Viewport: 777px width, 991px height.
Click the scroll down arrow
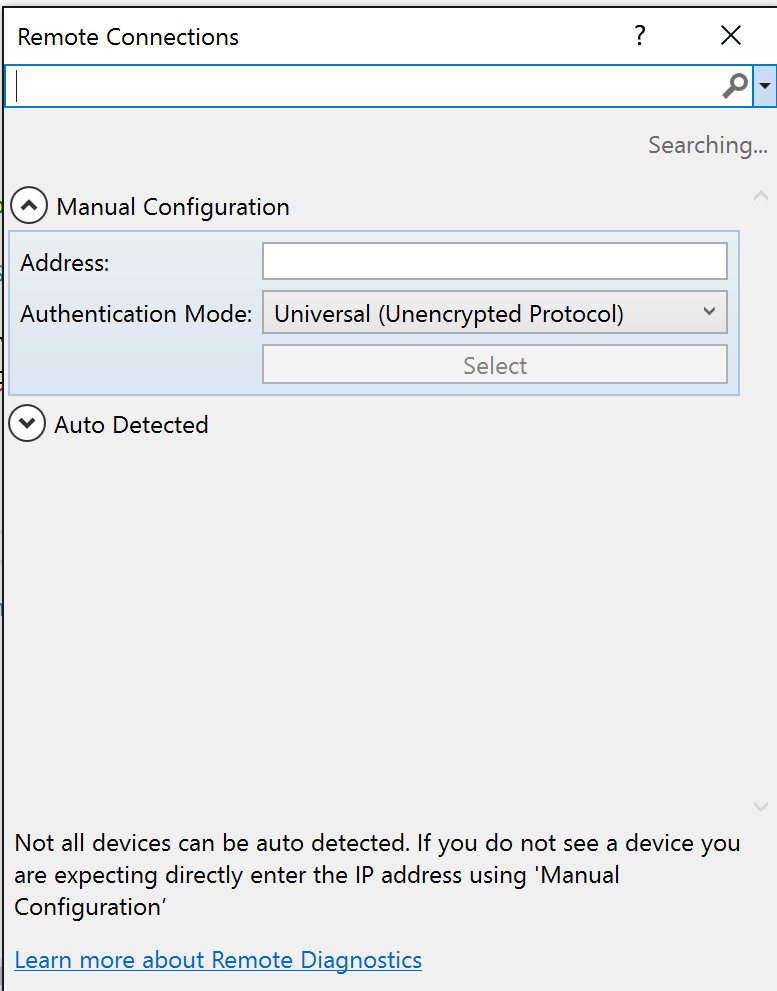(761, 806)
